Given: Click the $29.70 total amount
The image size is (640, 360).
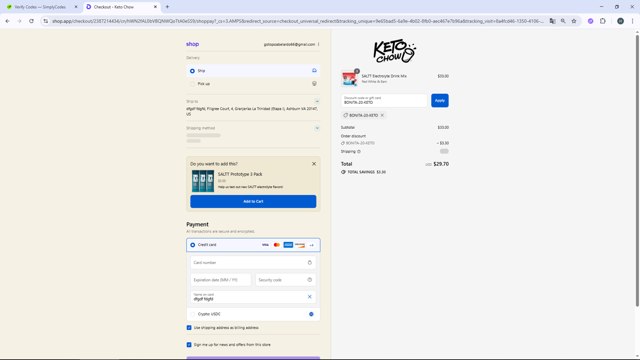Looking at the screenshot, I should 441,164.
